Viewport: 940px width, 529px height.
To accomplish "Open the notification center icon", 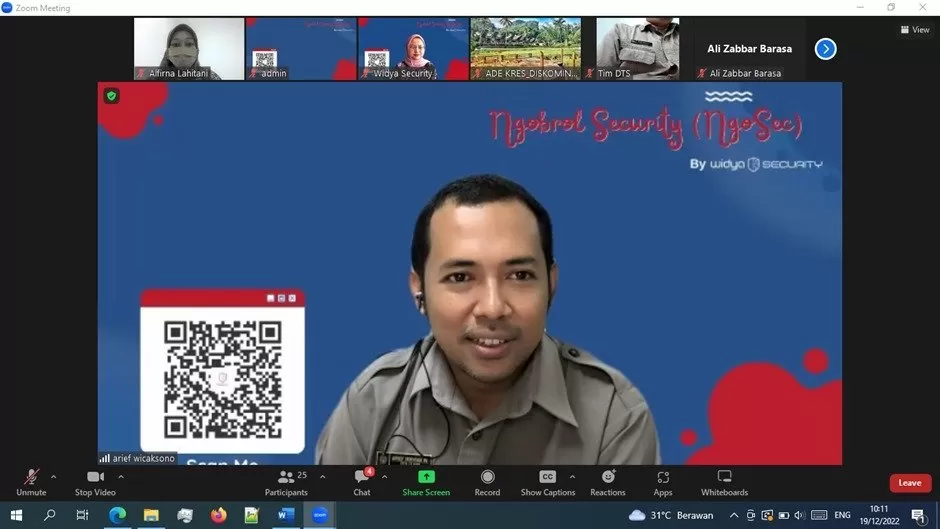I will click(918, 515).
